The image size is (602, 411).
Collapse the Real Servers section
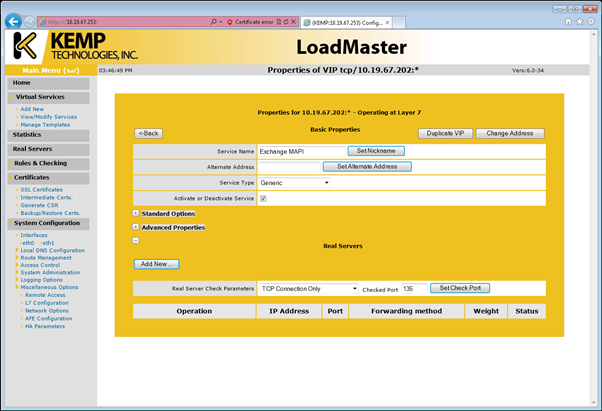pos(136,241)
